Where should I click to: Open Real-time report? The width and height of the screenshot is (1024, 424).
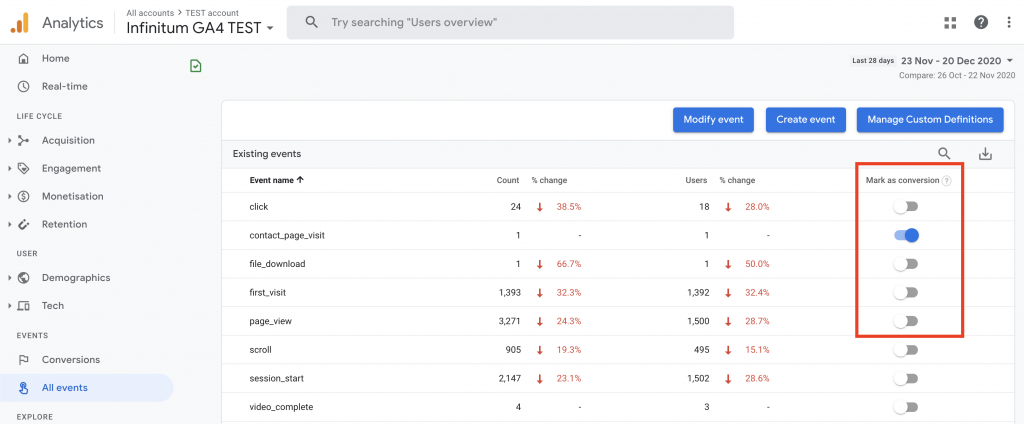point(65,86)
